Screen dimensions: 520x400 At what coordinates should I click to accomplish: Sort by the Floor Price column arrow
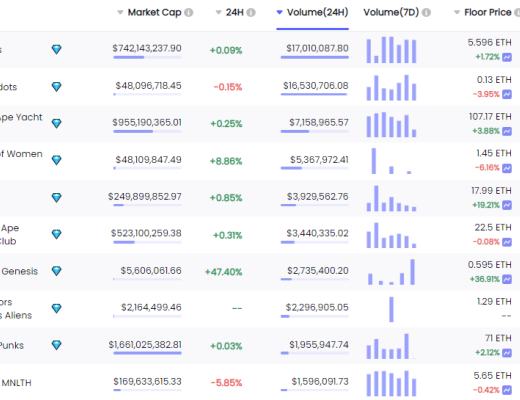[457, 13]
